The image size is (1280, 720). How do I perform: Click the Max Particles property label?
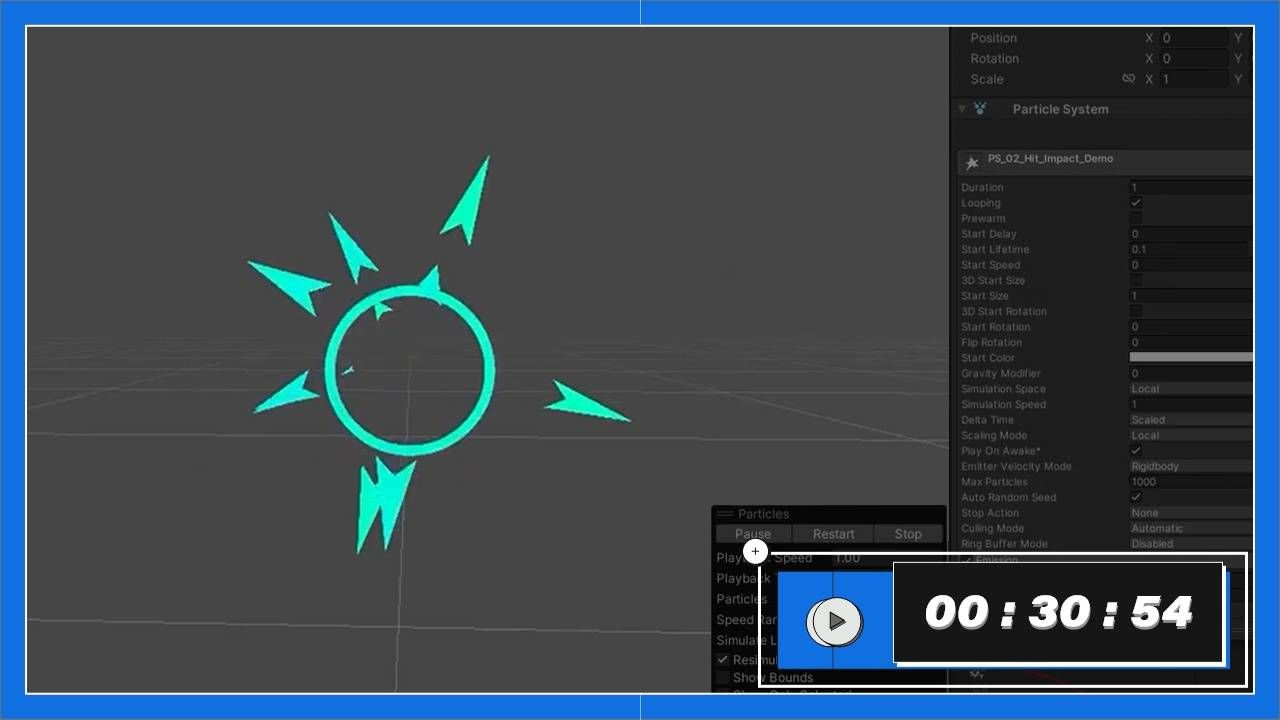point(994,482)
